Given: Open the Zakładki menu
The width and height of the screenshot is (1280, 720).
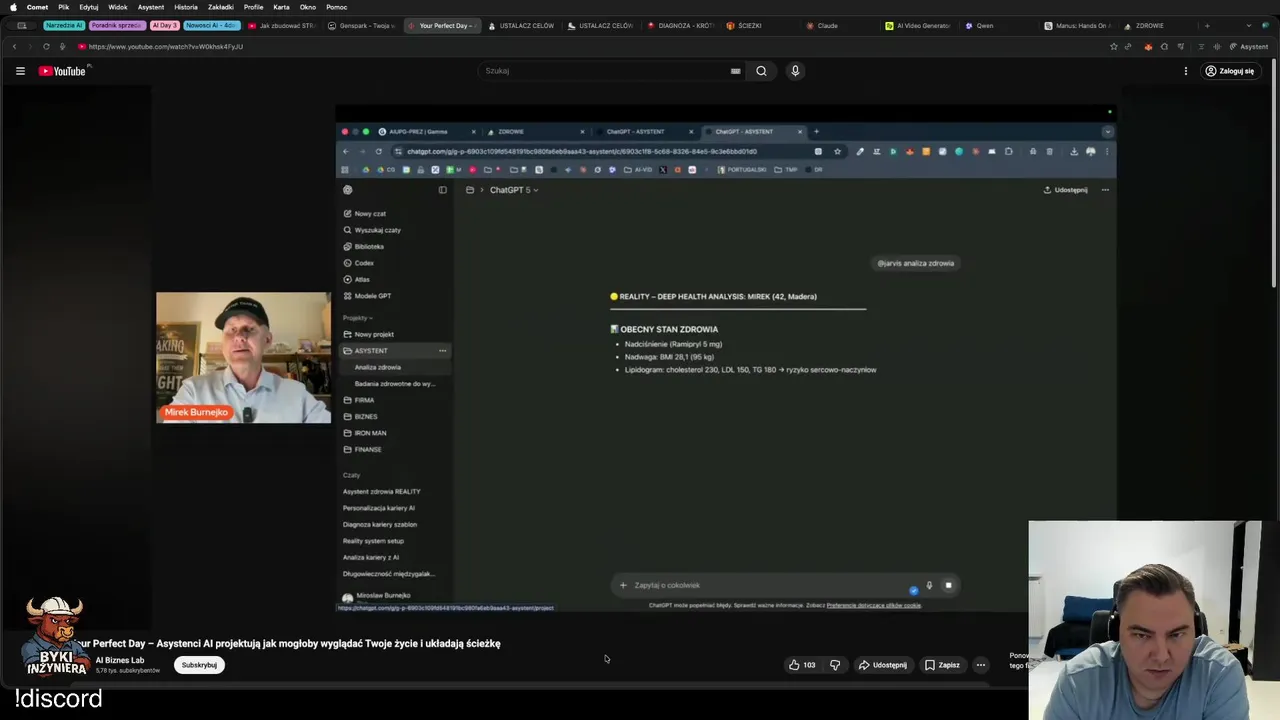Looking at the screenshot, I should (x=221, y=7).
